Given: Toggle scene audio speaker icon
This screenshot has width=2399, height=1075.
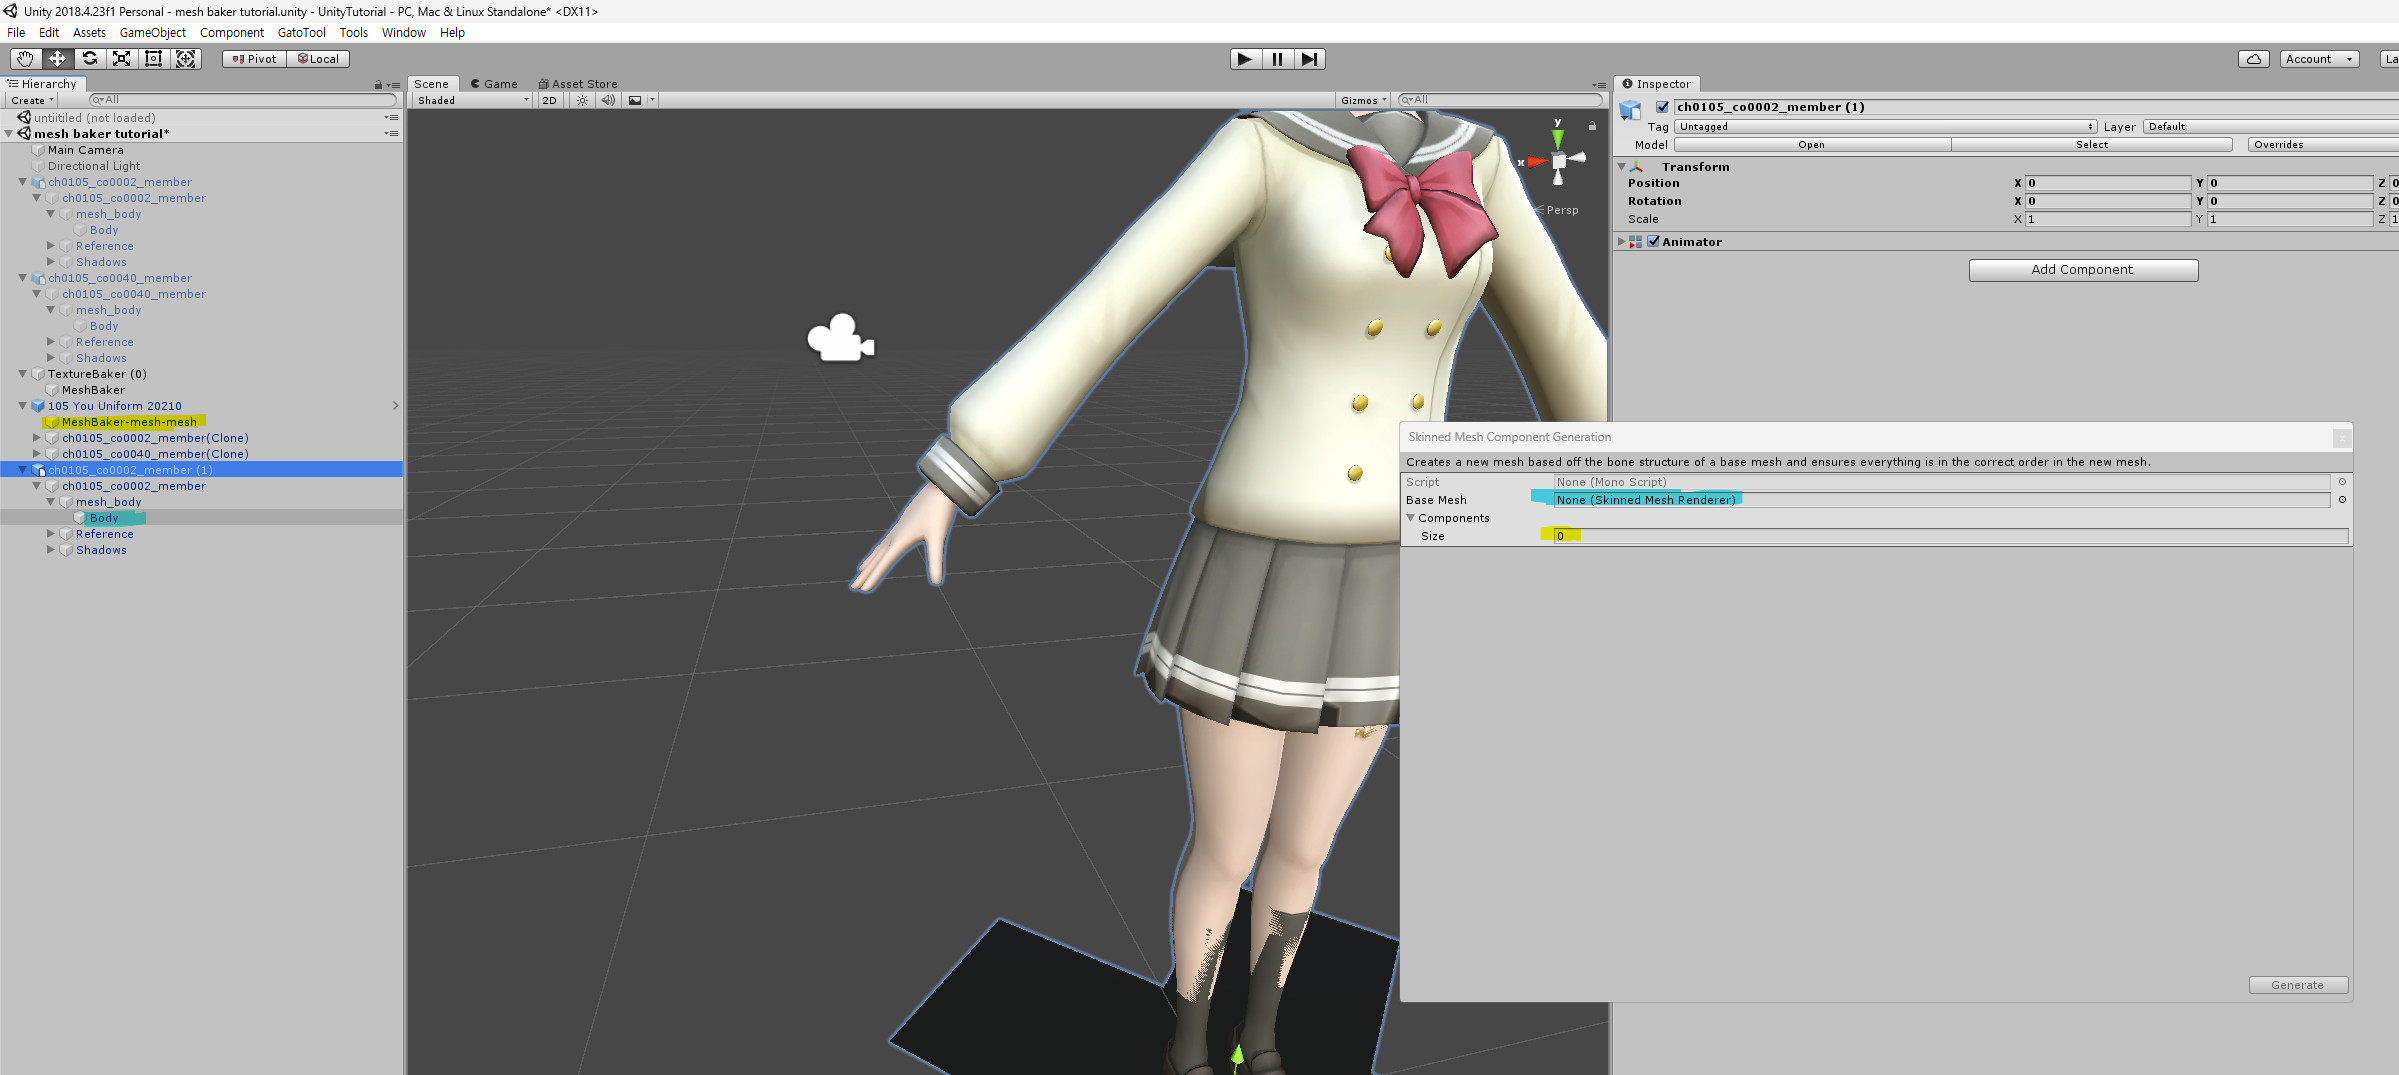Looking at the screenshot, I should click(x=607, y=100).
